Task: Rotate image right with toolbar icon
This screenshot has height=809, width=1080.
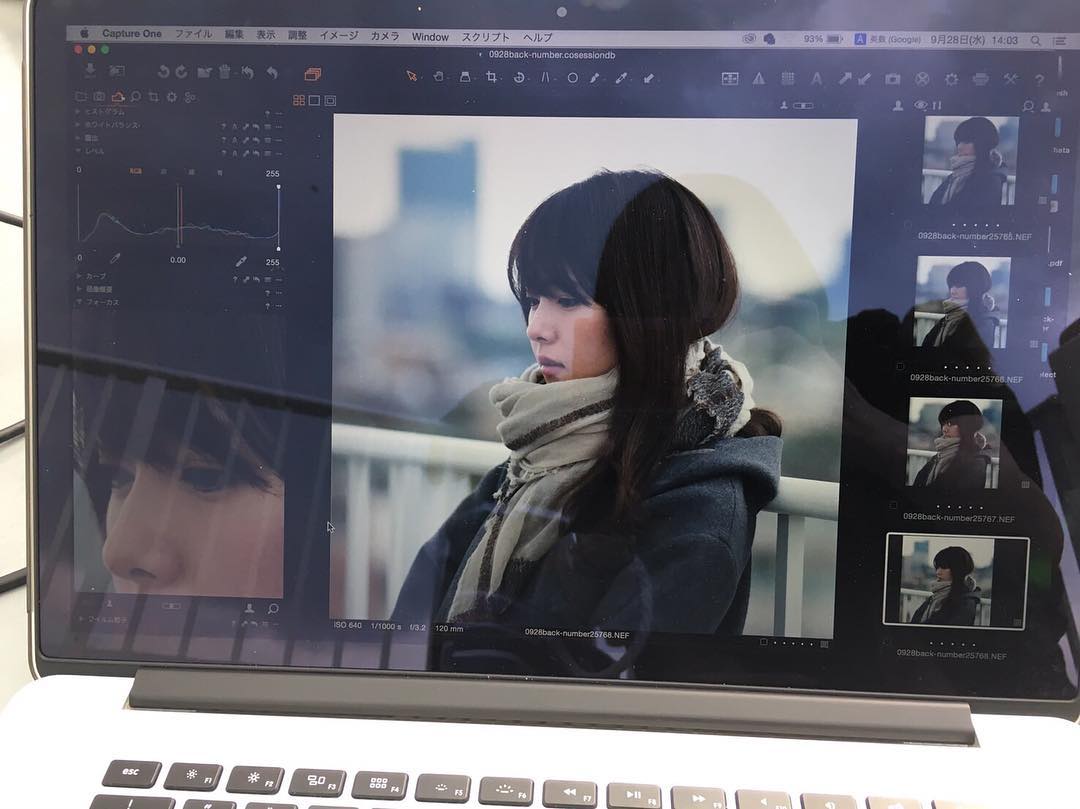Action: click(181, 71)
